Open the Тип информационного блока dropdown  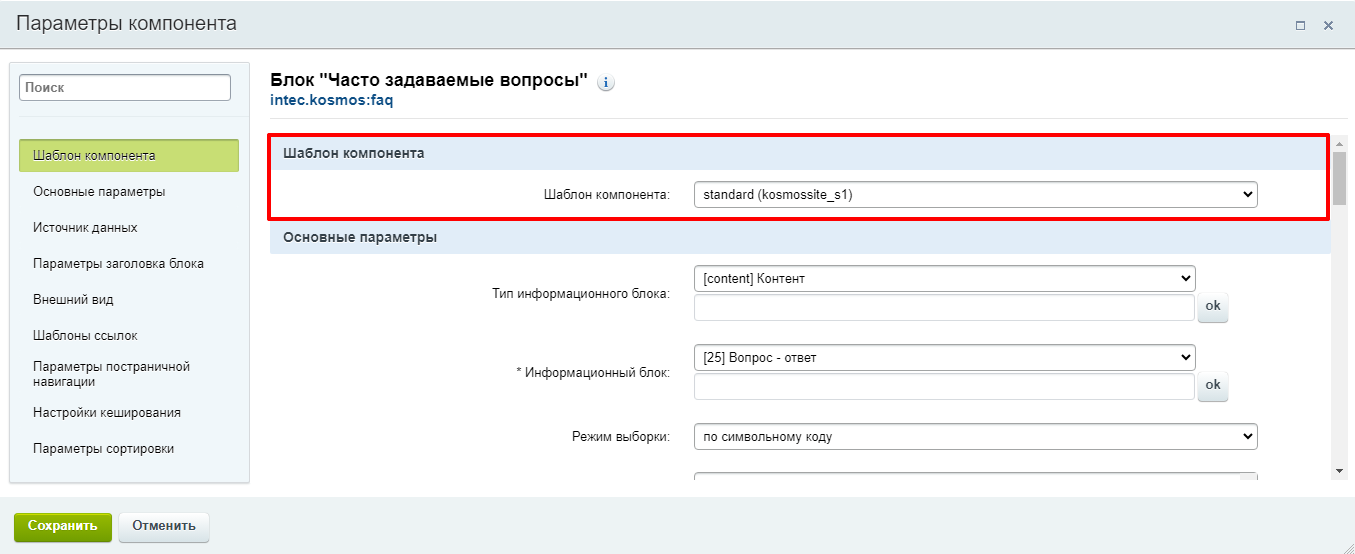(944, 278)
